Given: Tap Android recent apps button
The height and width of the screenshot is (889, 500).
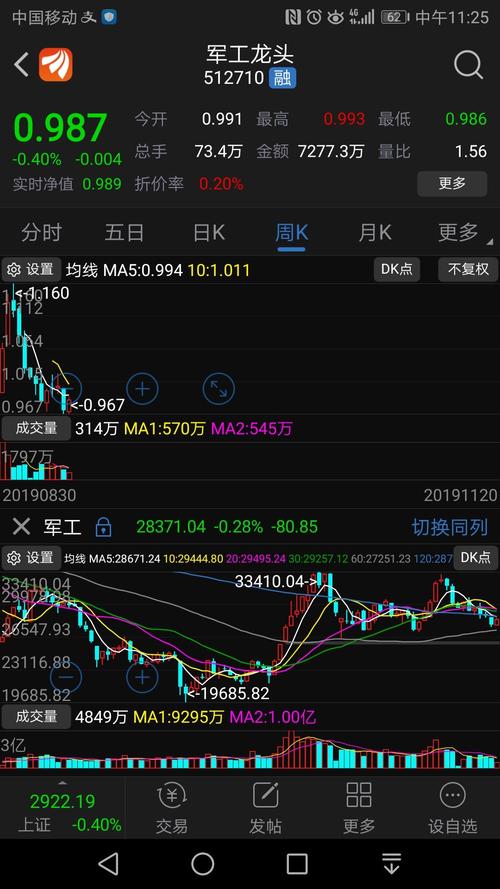Looking at the screenshot, I should (x=297, y=863).
